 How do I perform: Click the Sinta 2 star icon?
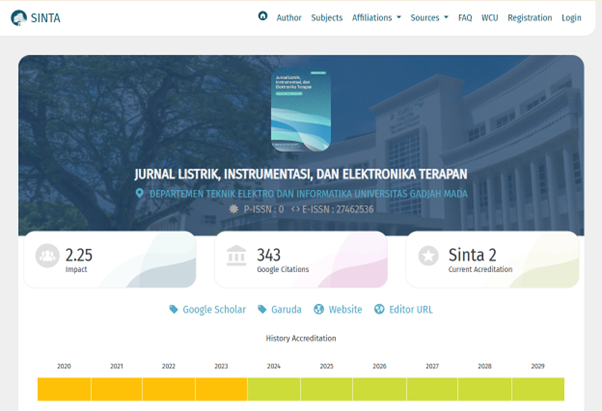tap(428, 256)
